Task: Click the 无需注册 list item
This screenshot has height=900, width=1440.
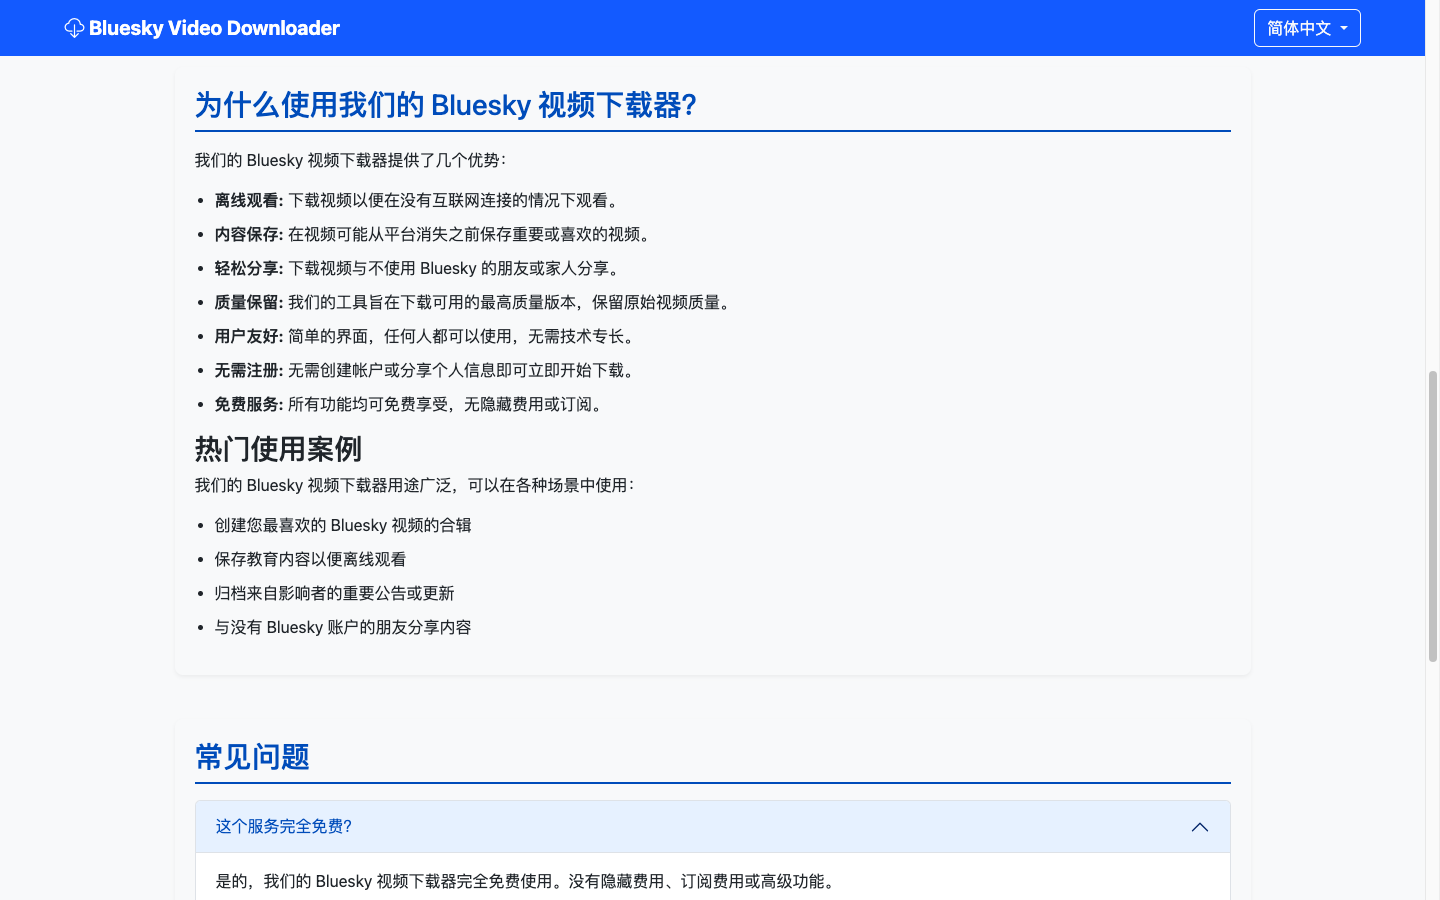Action: (x=427, y=370)
